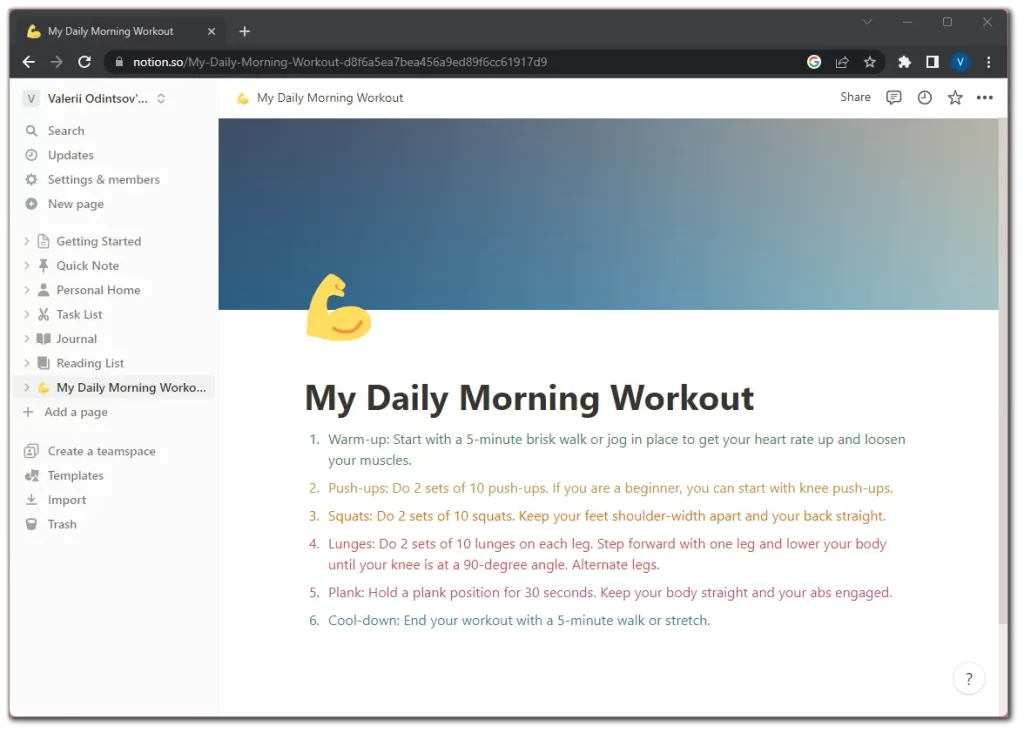Open Chrome profile avatar V
Viewport: 1024px width, 733px height.
coord(960,62)
